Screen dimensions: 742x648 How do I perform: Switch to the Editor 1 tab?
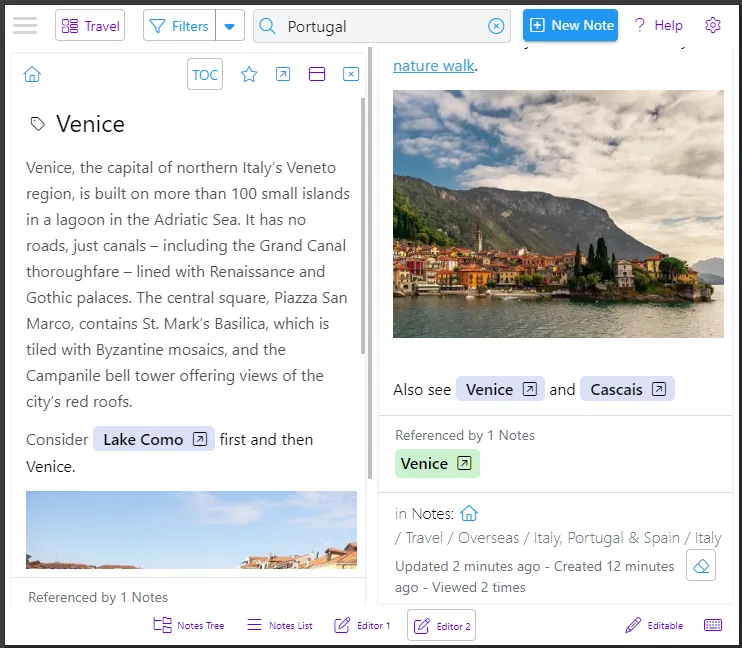coord(362,625)
